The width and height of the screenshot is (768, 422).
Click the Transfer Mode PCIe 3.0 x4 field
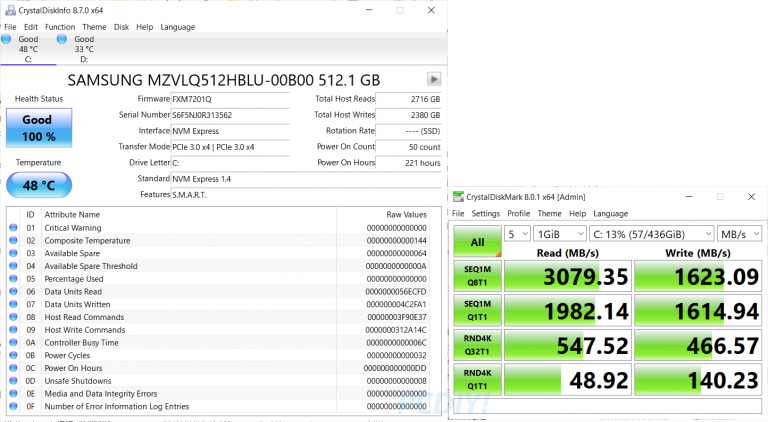[x=230, y=147]
